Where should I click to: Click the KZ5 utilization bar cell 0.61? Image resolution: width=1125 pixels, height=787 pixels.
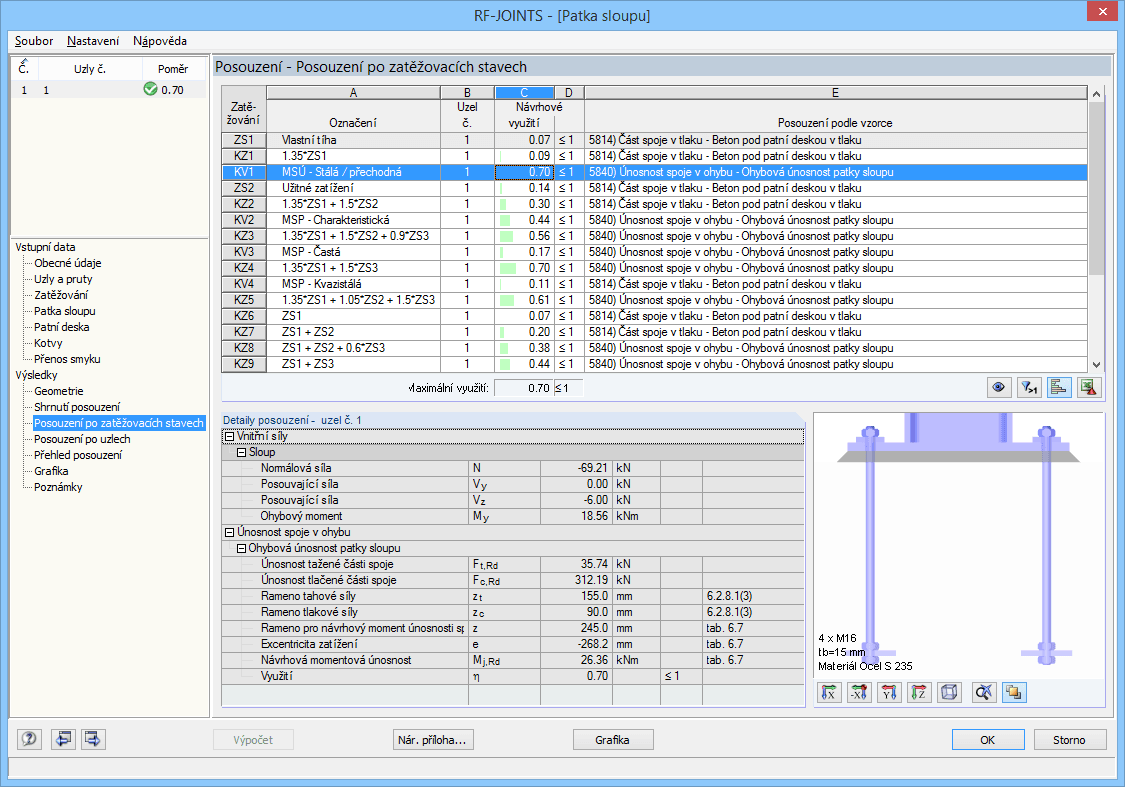tap(524, 300)
